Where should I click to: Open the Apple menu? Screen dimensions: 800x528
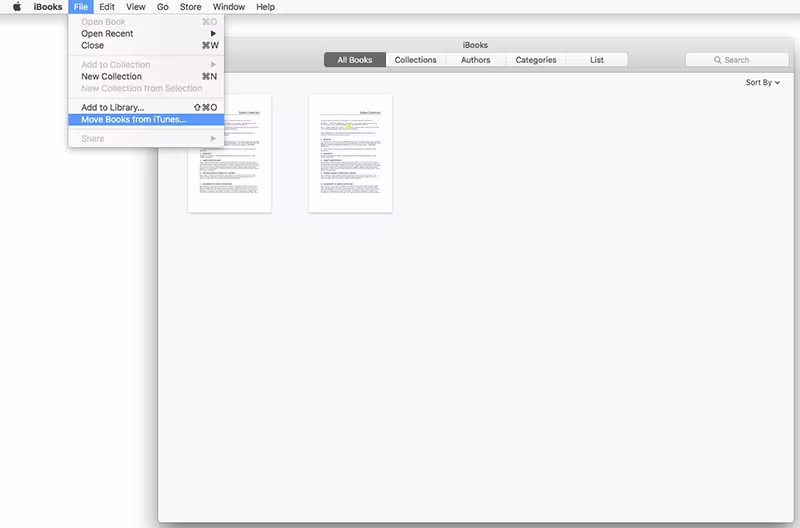pos(17,7)
